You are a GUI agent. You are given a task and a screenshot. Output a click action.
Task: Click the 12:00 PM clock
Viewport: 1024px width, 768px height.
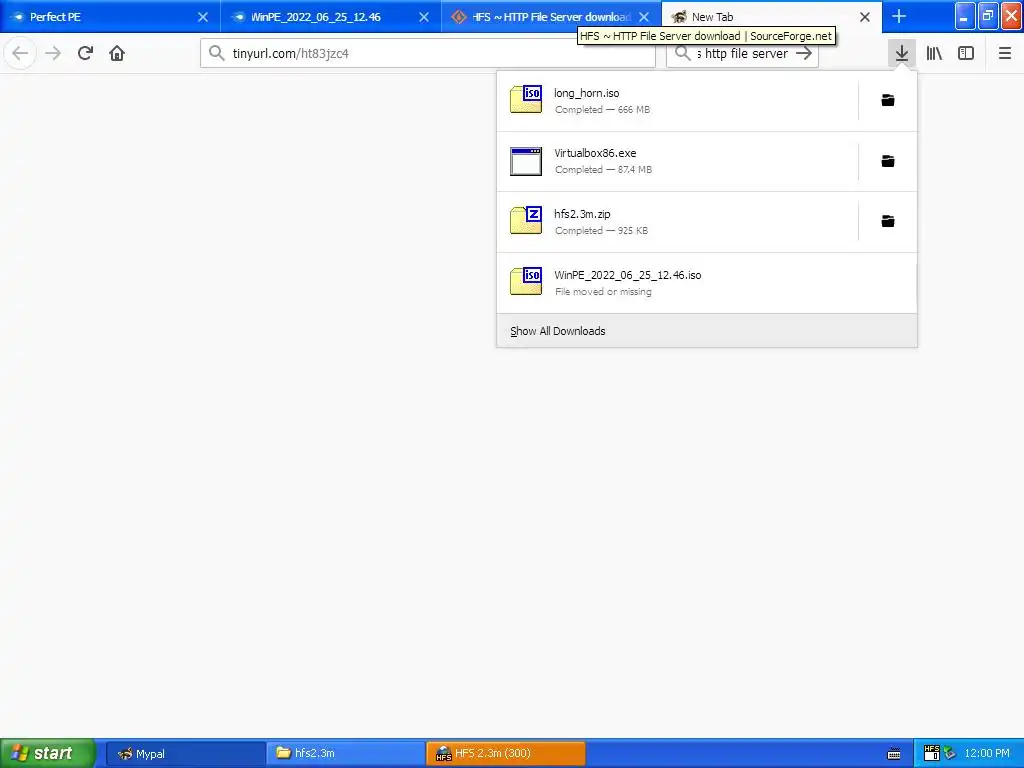(987, 754)
